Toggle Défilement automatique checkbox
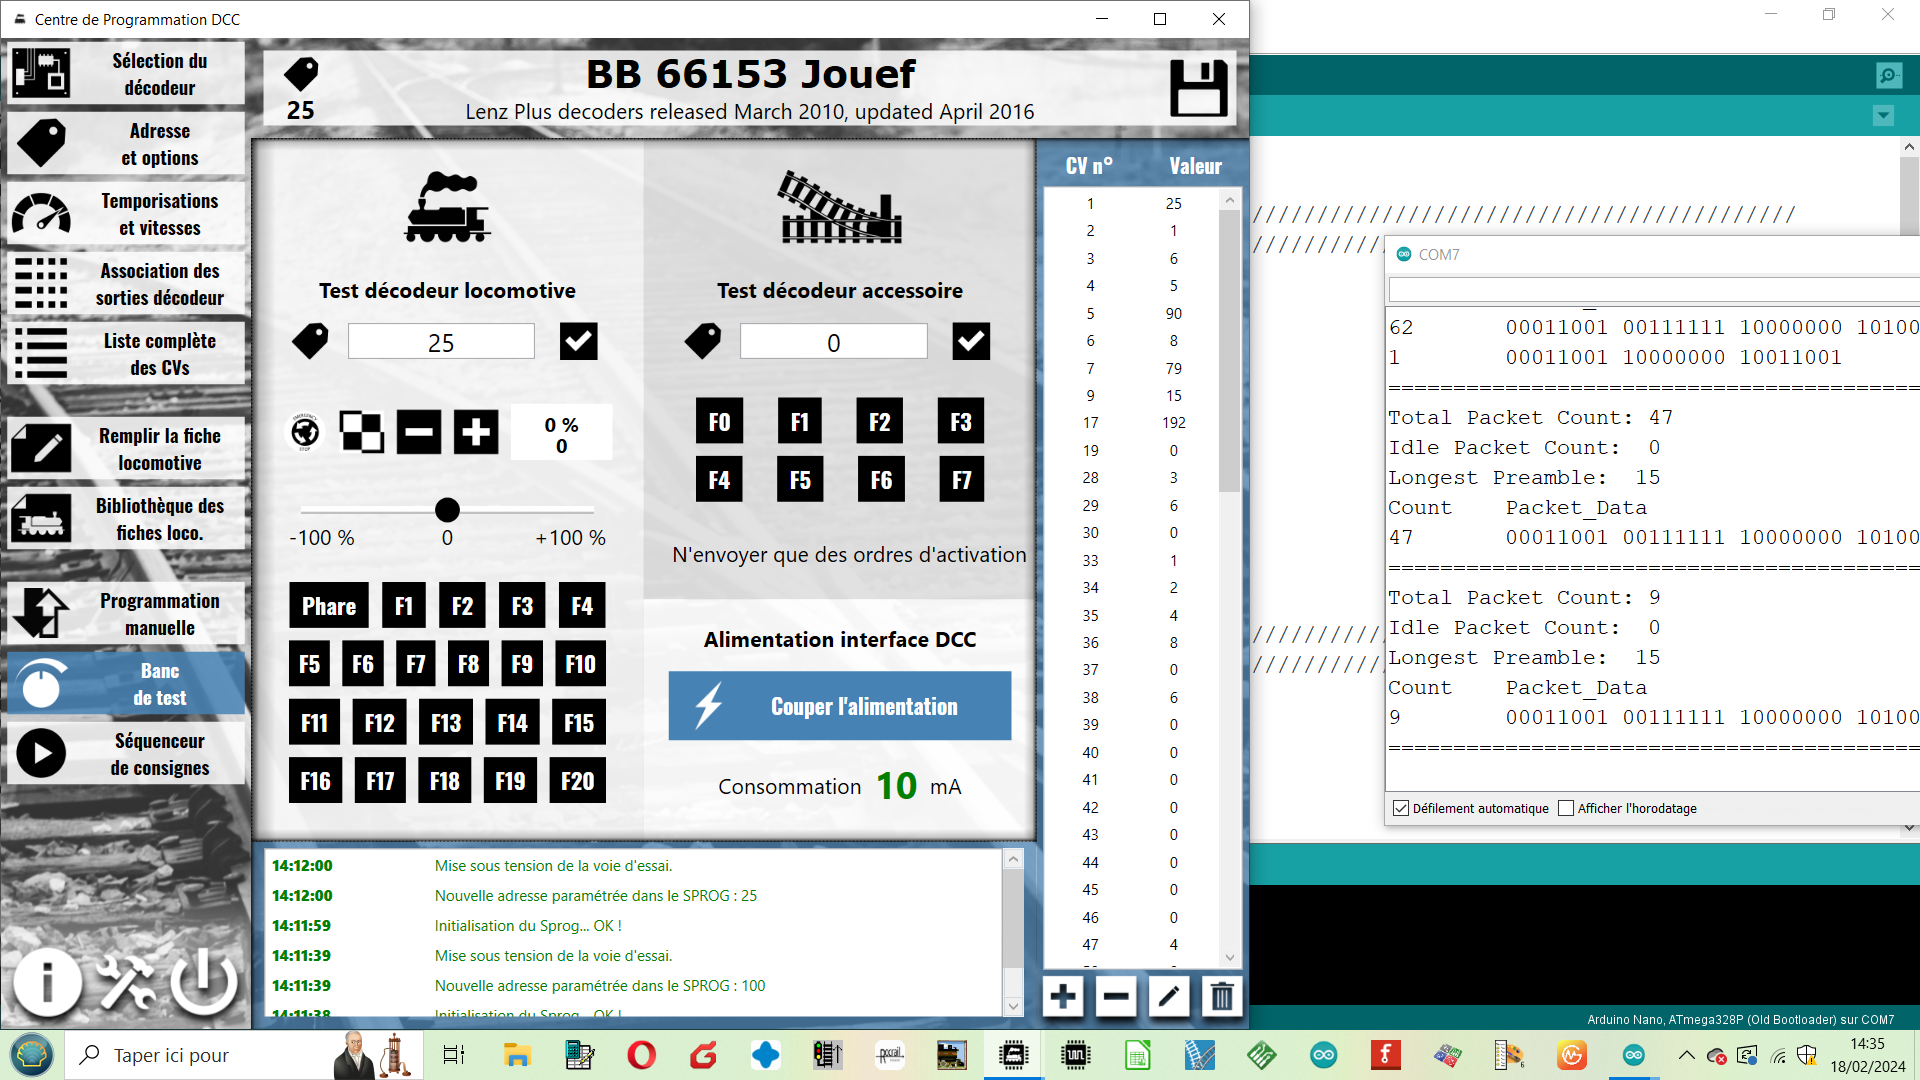The height and width of the screenshot is (1080, 1920). (1401, 808)
